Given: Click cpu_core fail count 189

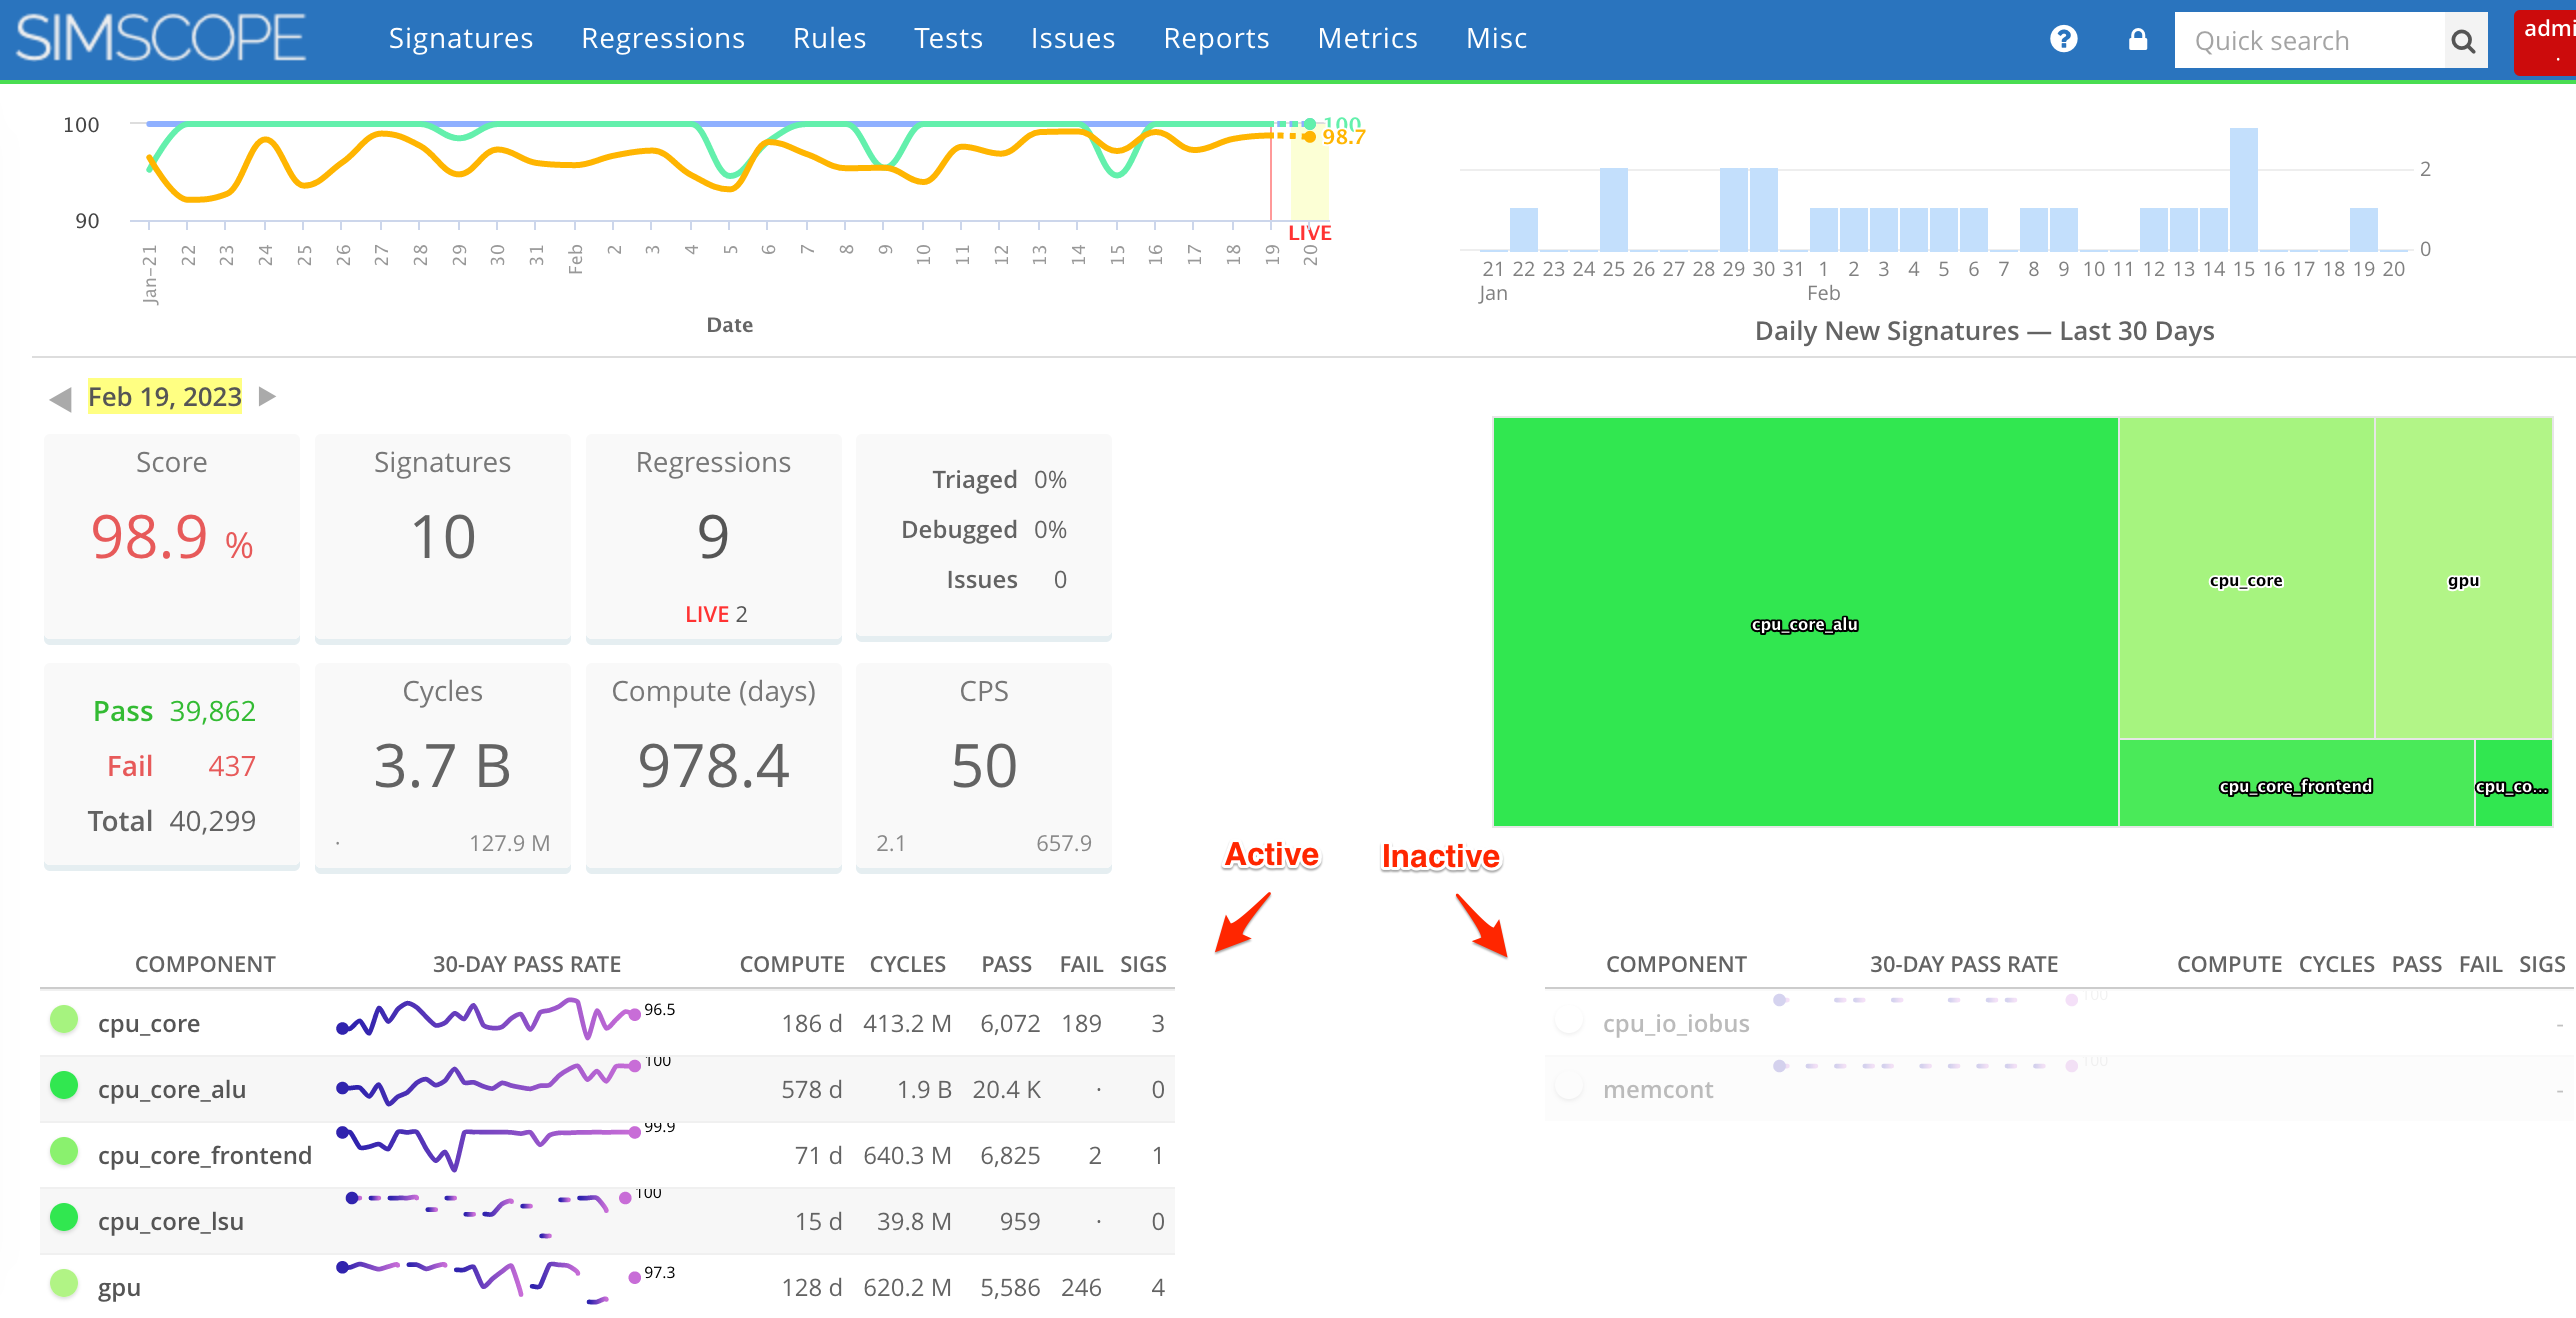Looking at the screenshot, I should point(1081,1023).
